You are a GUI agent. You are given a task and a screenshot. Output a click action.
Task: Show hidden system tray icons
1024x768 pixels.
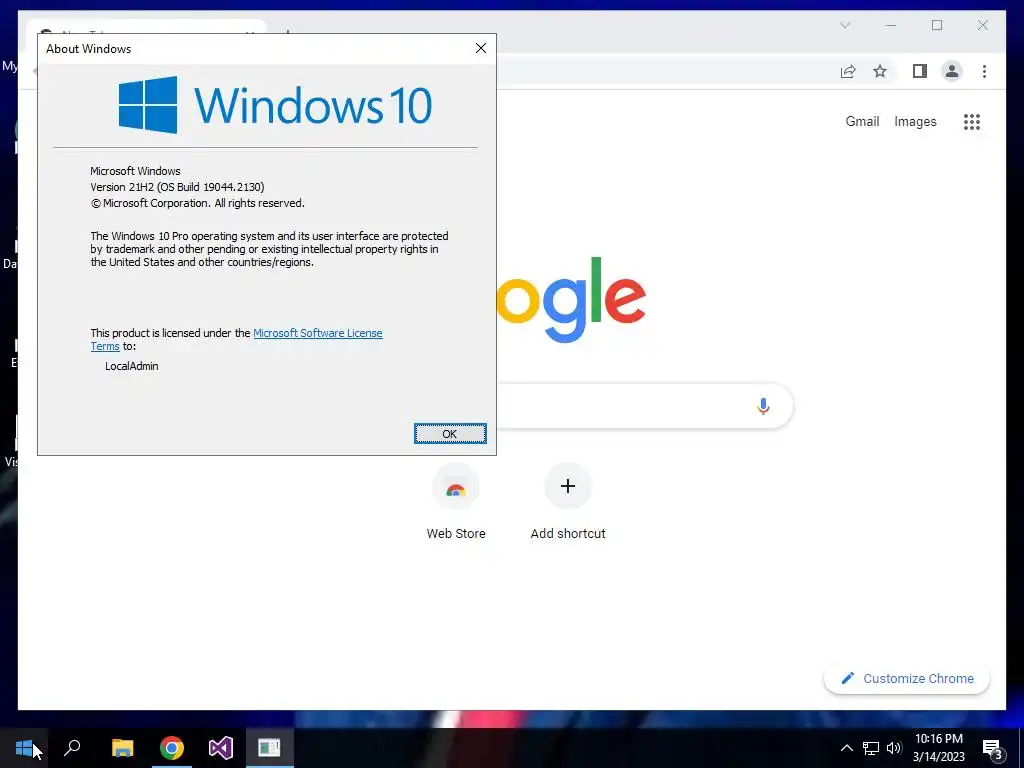pyautogui.click(x=846, y=748)
